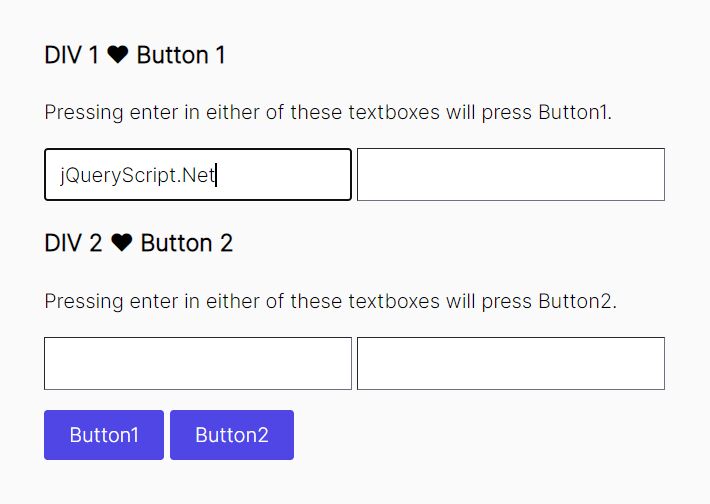
Task: Click "textboxes" in the Button1 description sentence
Action: (393, 112)
